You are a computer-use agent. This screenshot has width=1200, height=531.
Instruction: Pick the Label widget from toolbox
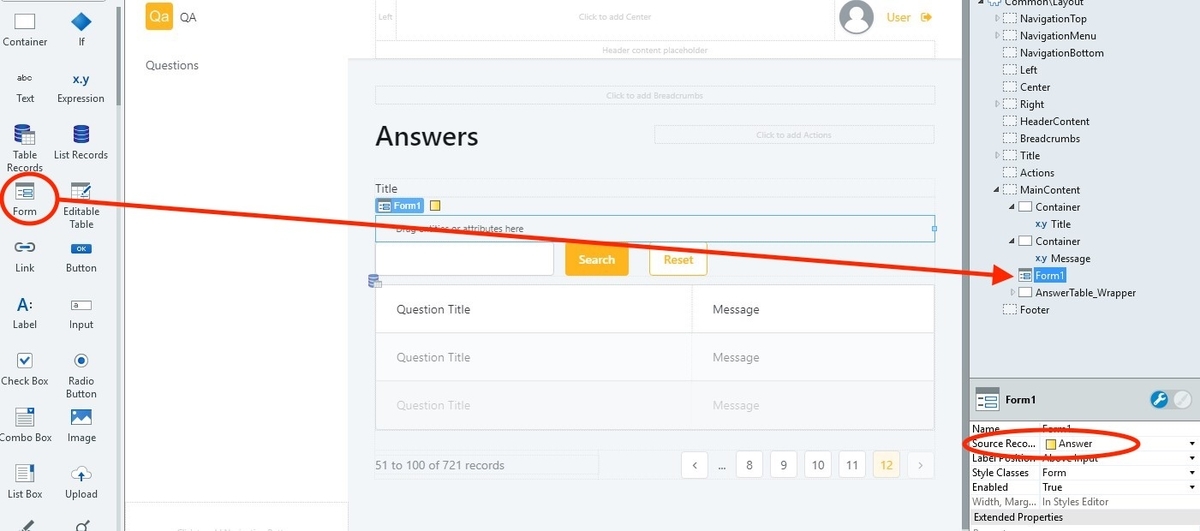pos(25,312)
